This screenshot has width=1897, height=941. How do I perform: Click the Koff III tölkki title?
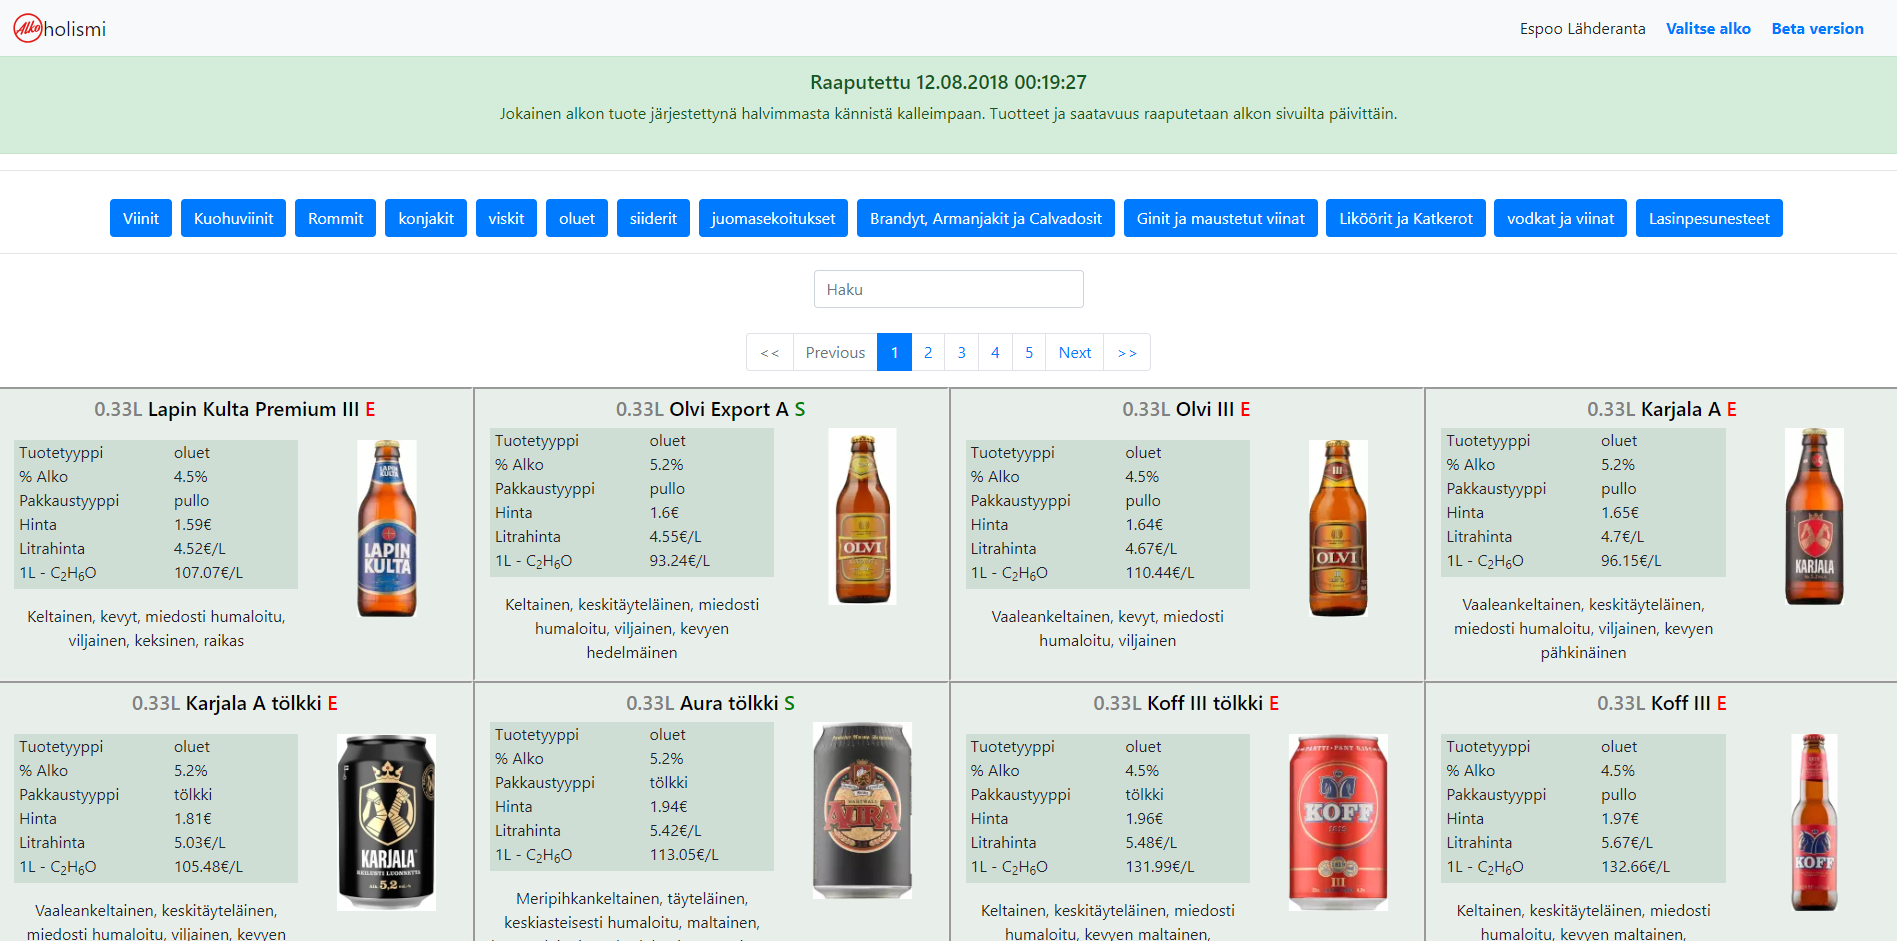pos(1186,703)
